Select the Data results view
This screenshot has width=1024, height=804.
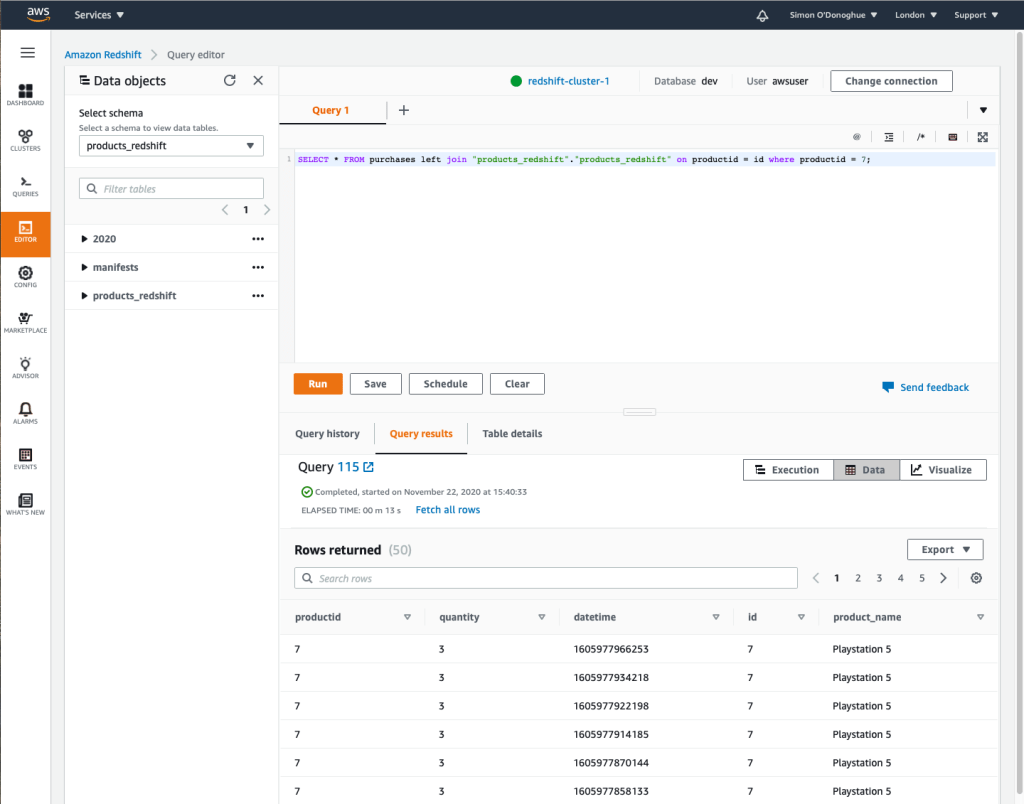865,470
